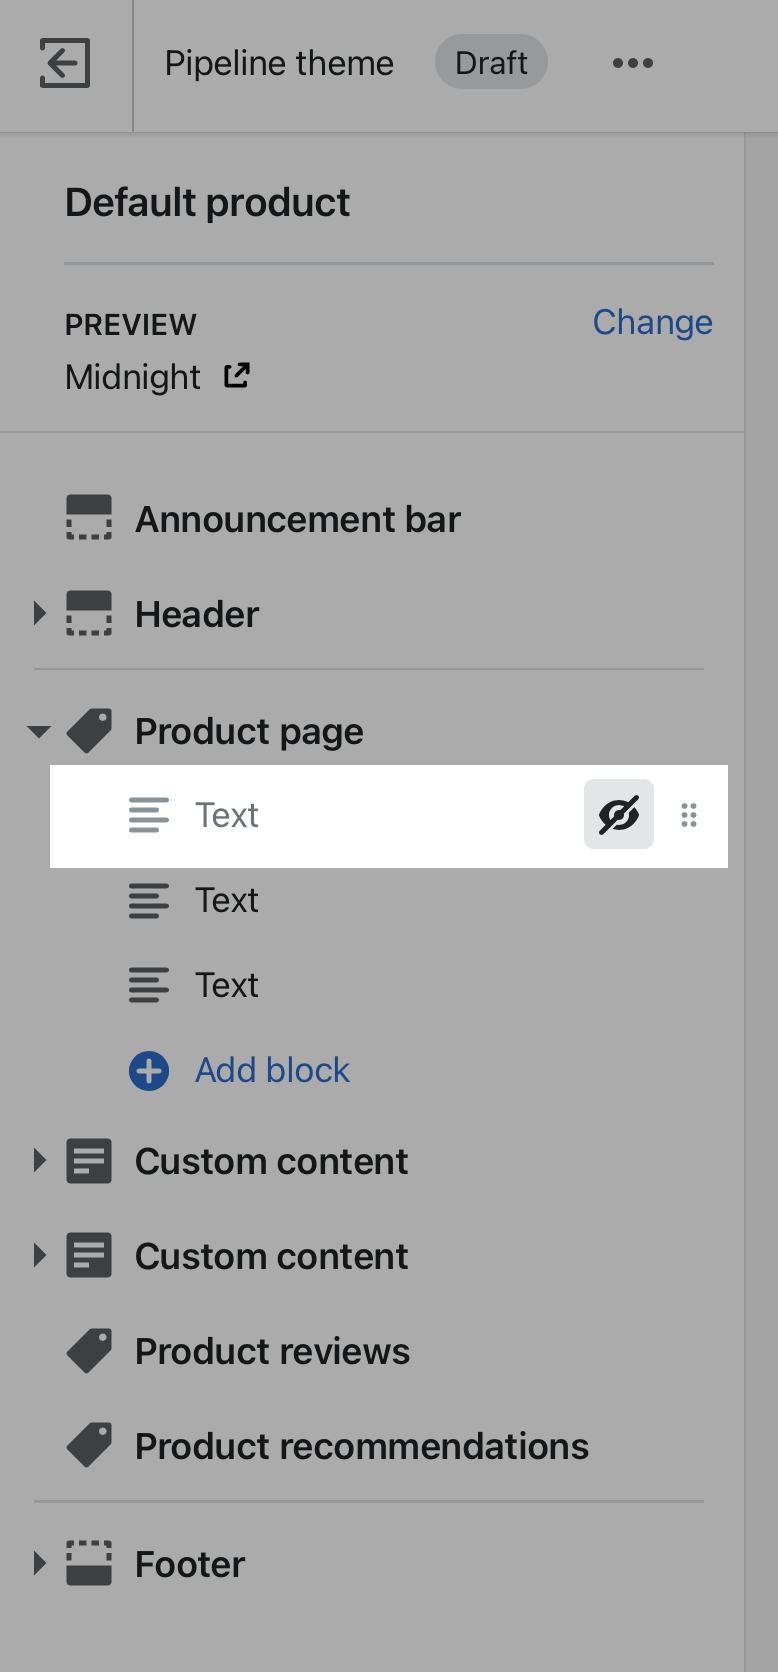Click the drag handle on highlighted Text block
The height and width of the screenshot is (1672, 778).
click(689, 815)
